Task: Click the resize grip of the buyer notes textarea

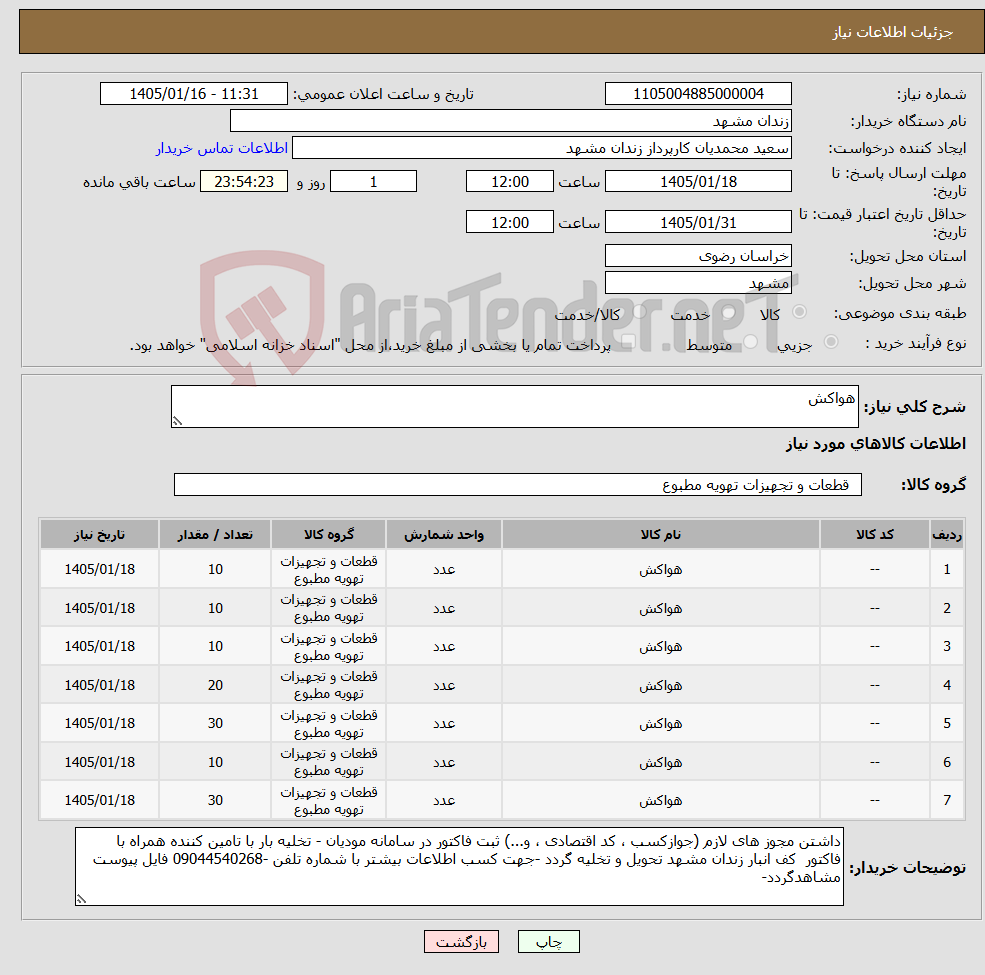Action: [81, 900]
